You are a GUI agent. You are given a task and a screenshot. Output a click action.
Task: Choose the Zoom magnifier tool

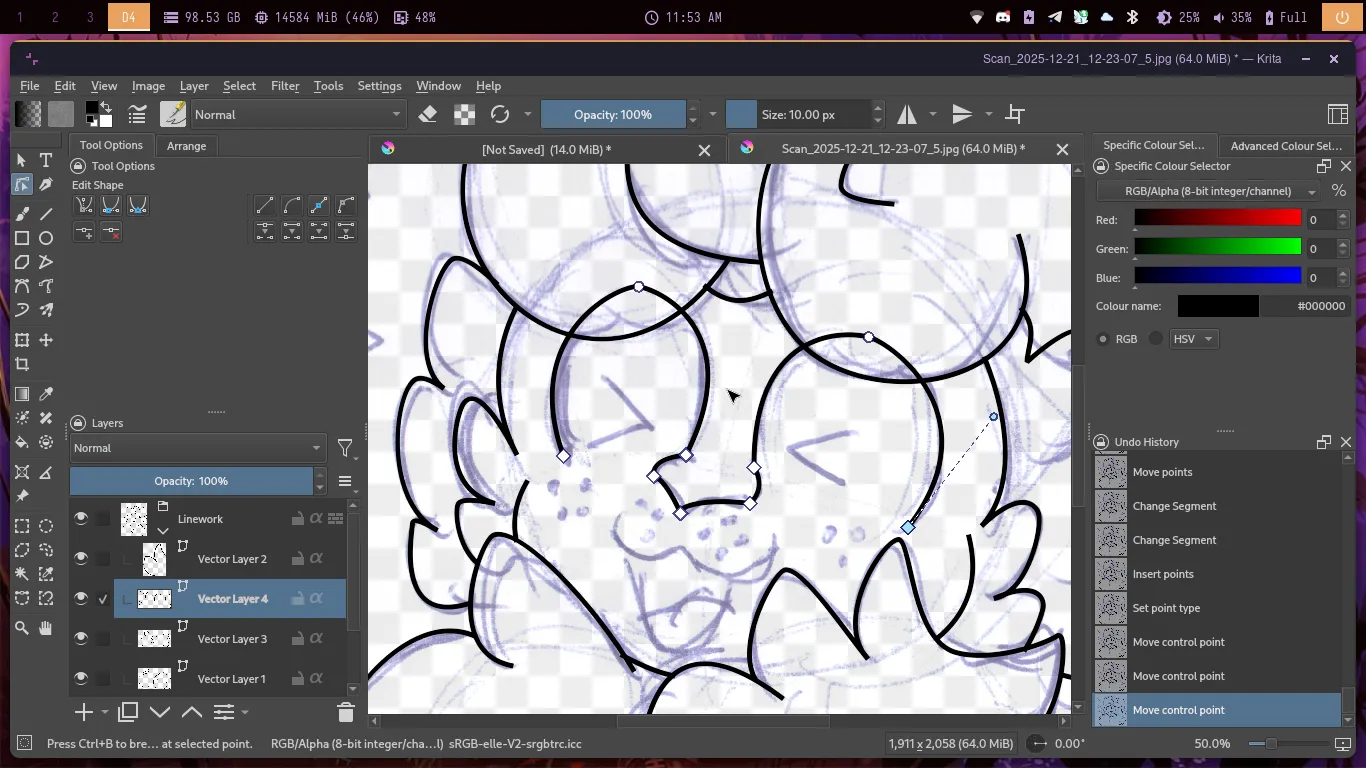tap(22, 628)
